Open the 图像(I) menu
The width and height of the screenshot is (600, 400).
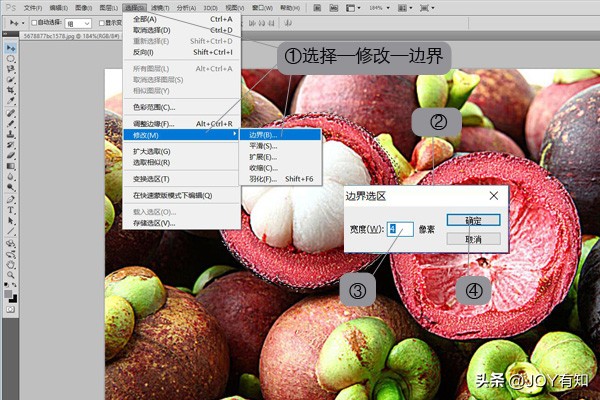pyautogui.click(x=83, y=8)
